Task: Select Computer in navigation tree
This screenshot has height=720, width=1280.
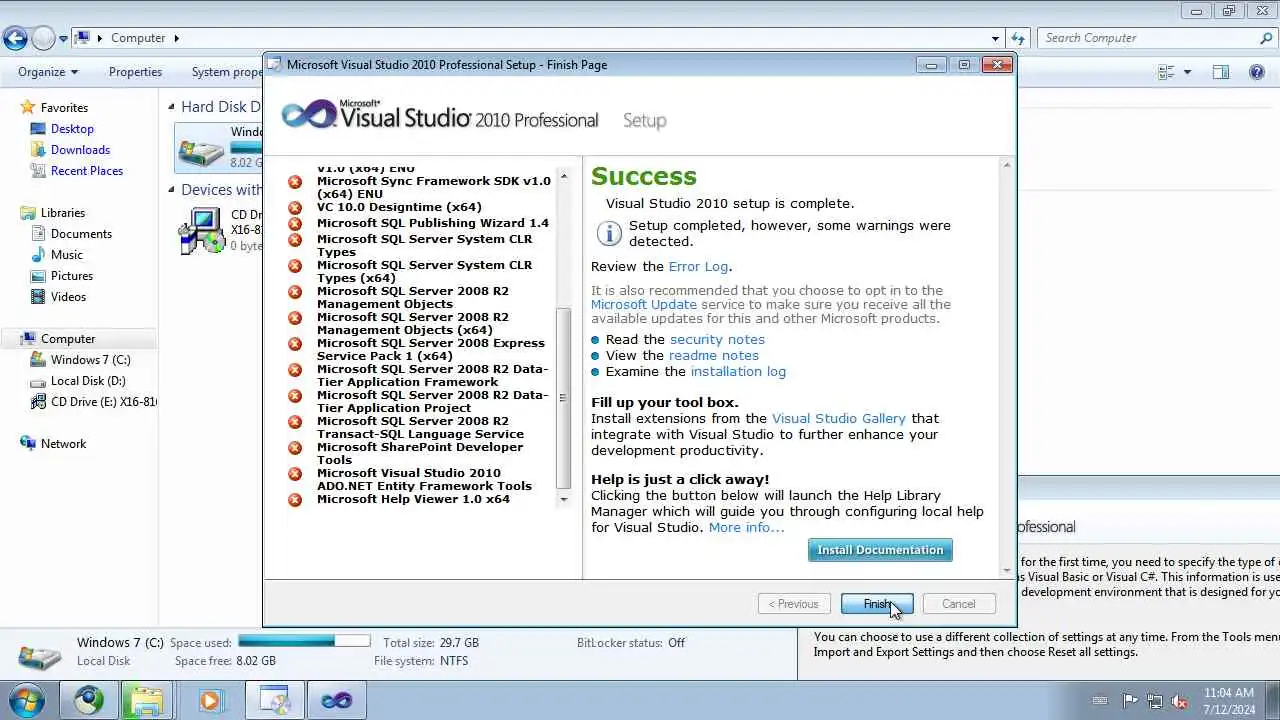Action: (68, 339)
